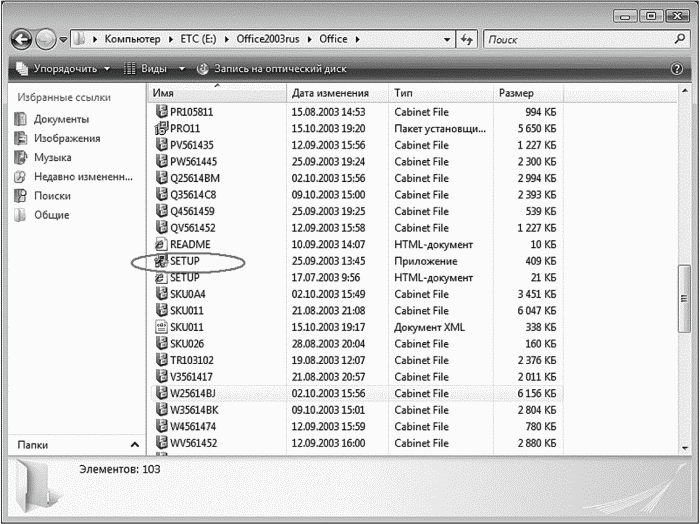Select the WV561452 file name
The width and height of the screenshot is (700, 524).
pos(193,443)
